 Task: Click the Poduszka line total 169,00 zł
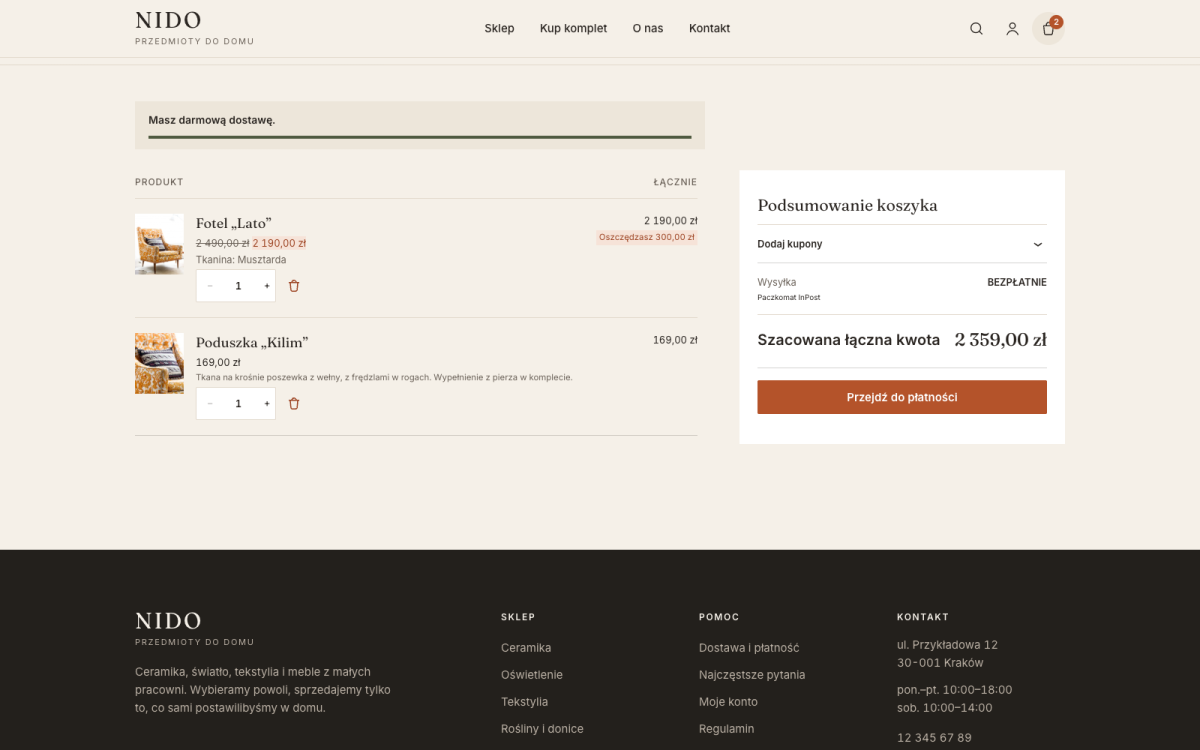click(675, 340)
